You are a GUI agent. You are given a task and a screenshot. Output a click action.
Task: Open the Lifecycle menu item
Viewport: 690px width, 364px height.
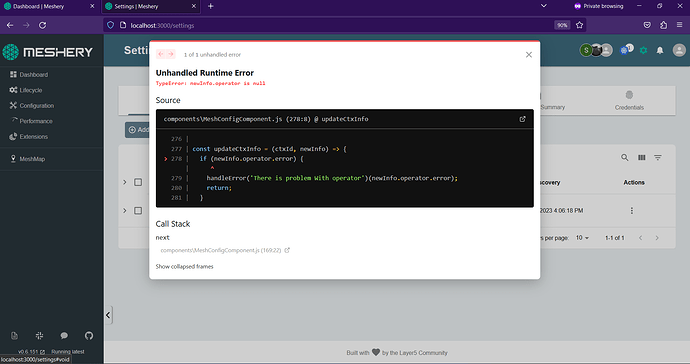[31, 90]
